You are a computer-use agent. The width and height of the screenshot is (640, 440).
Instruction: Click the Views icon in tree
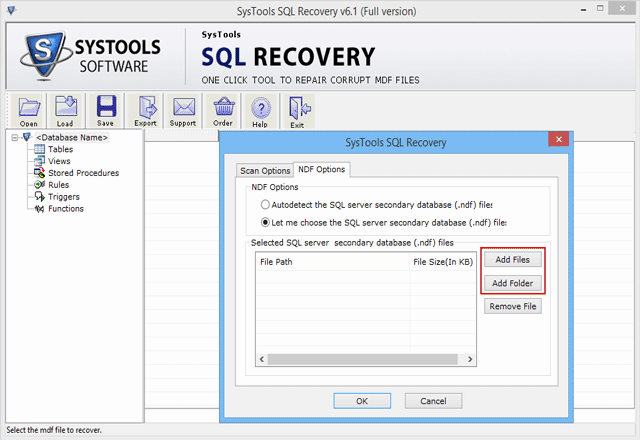tap(40, 161)
